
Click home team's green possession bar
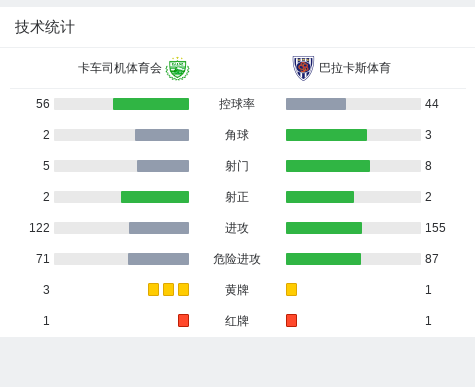(151, 104)
